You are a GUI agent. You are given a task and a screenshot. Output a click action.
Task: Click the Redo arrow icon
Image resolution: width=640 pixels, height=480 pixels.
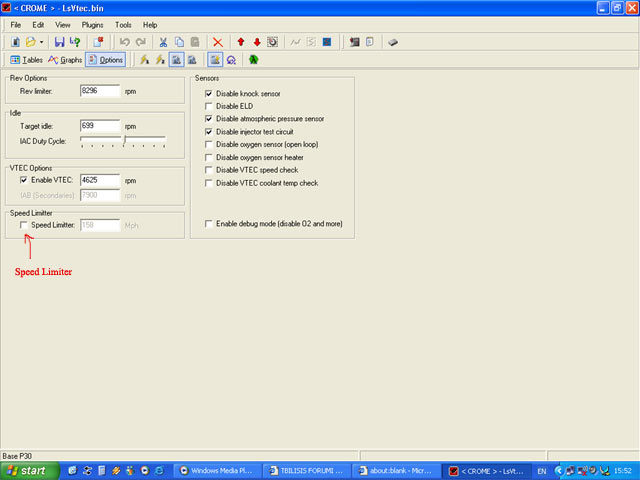coord(141,42)
